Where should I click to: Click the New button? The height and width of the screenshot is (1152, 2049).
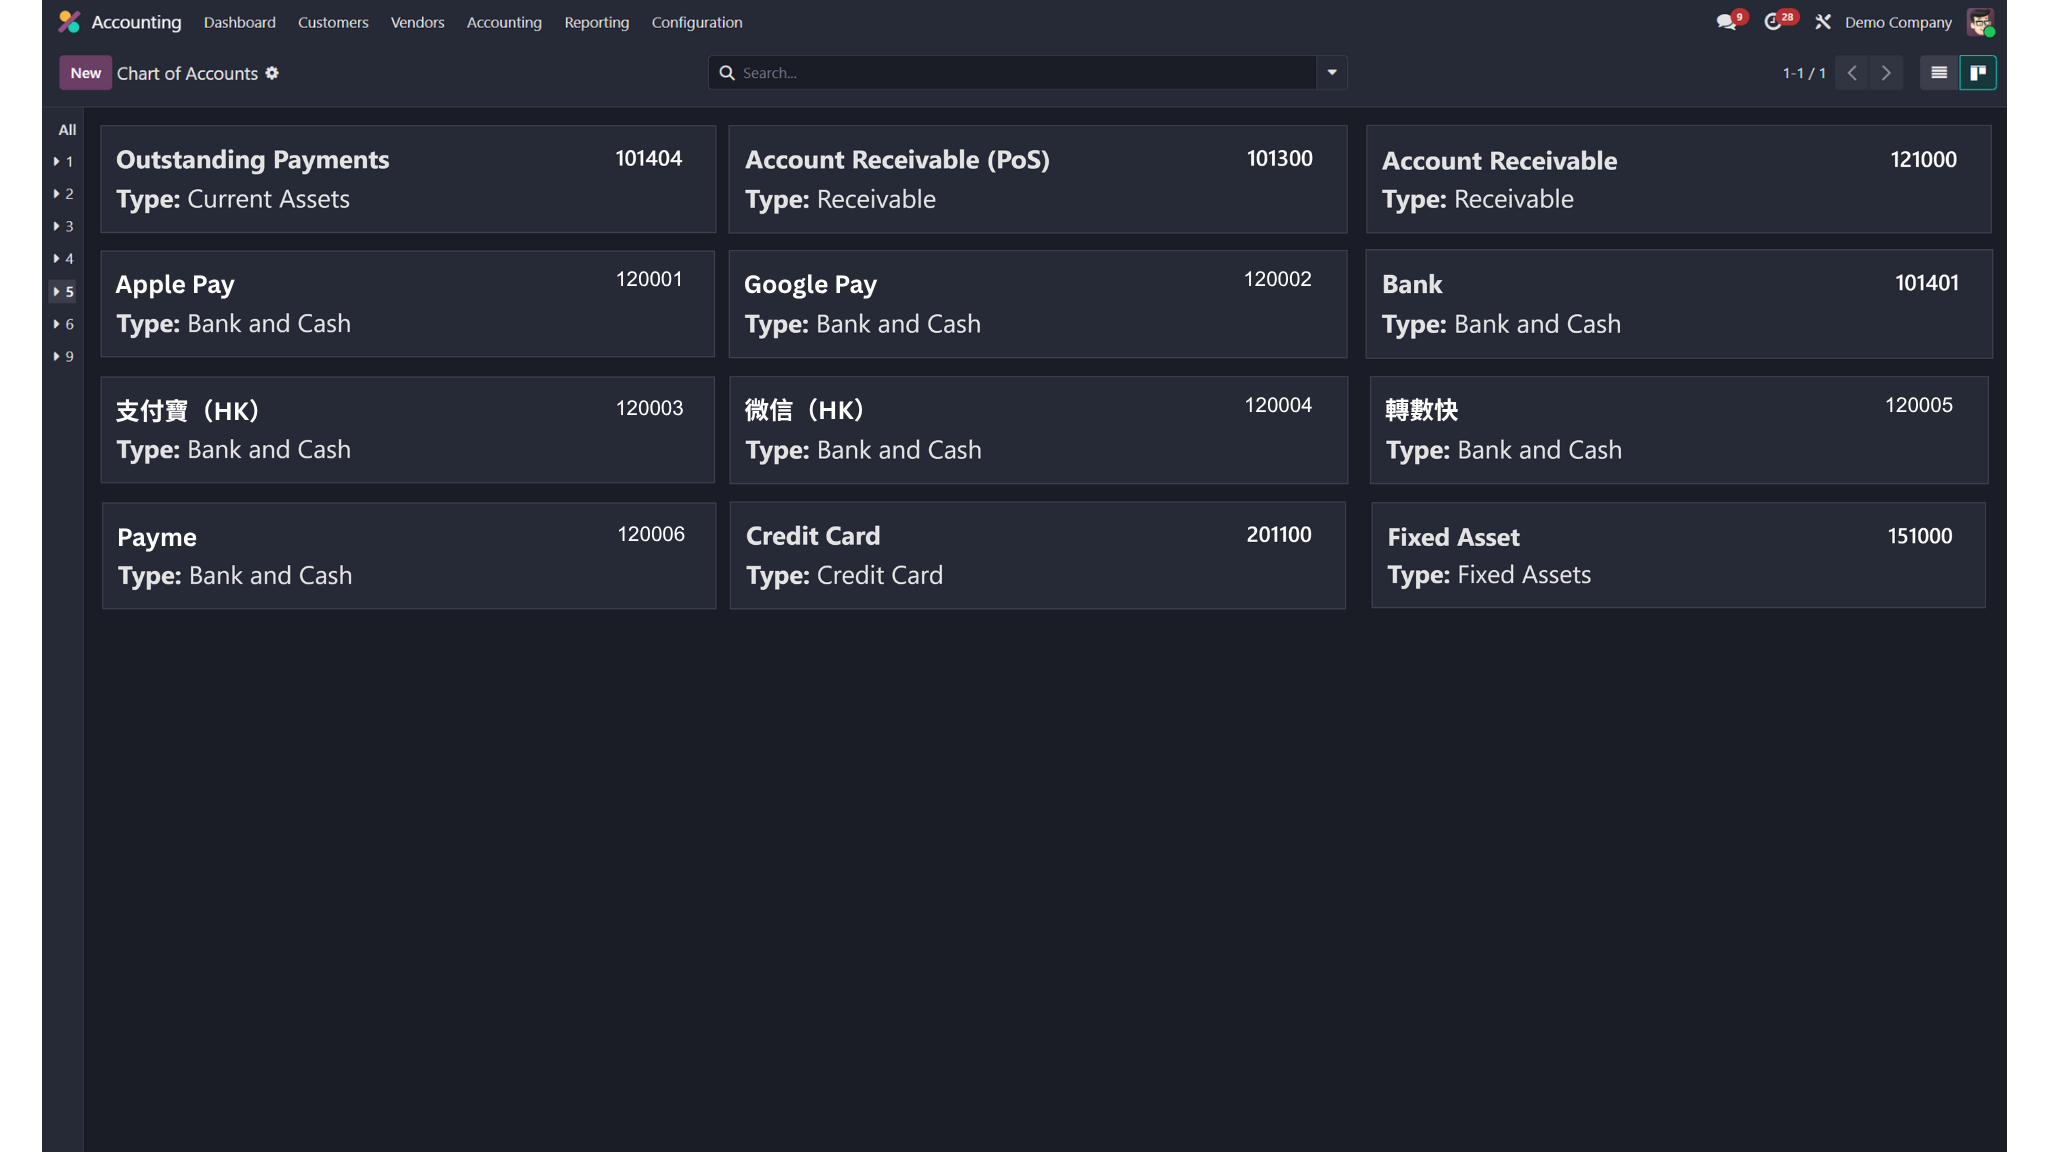86,73
